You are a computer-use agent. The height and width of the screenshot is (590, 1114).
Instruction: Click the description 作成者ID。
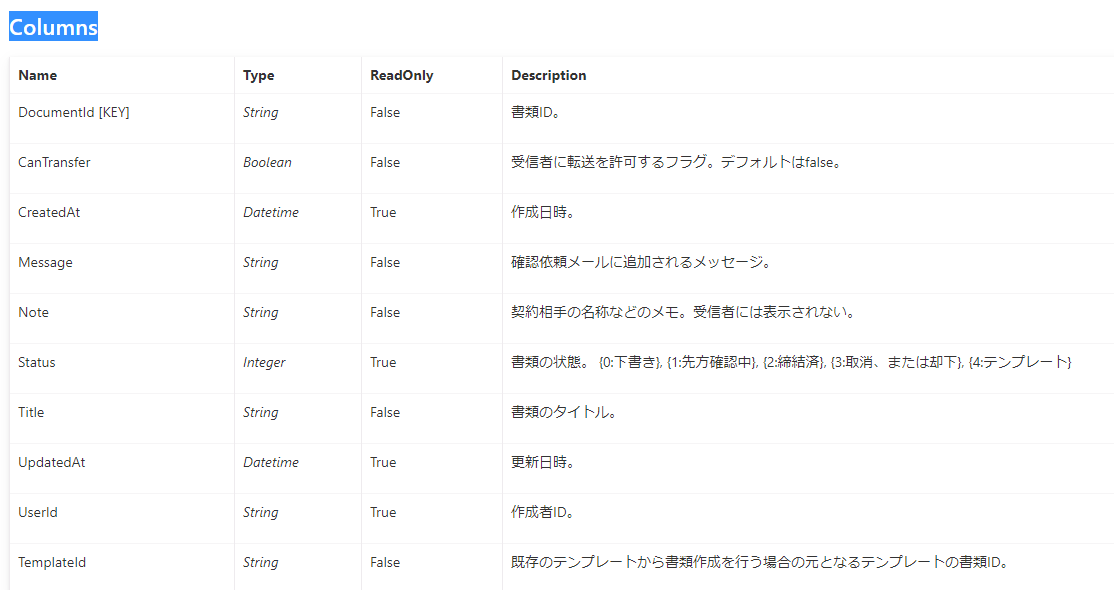[x=544, y=512]
